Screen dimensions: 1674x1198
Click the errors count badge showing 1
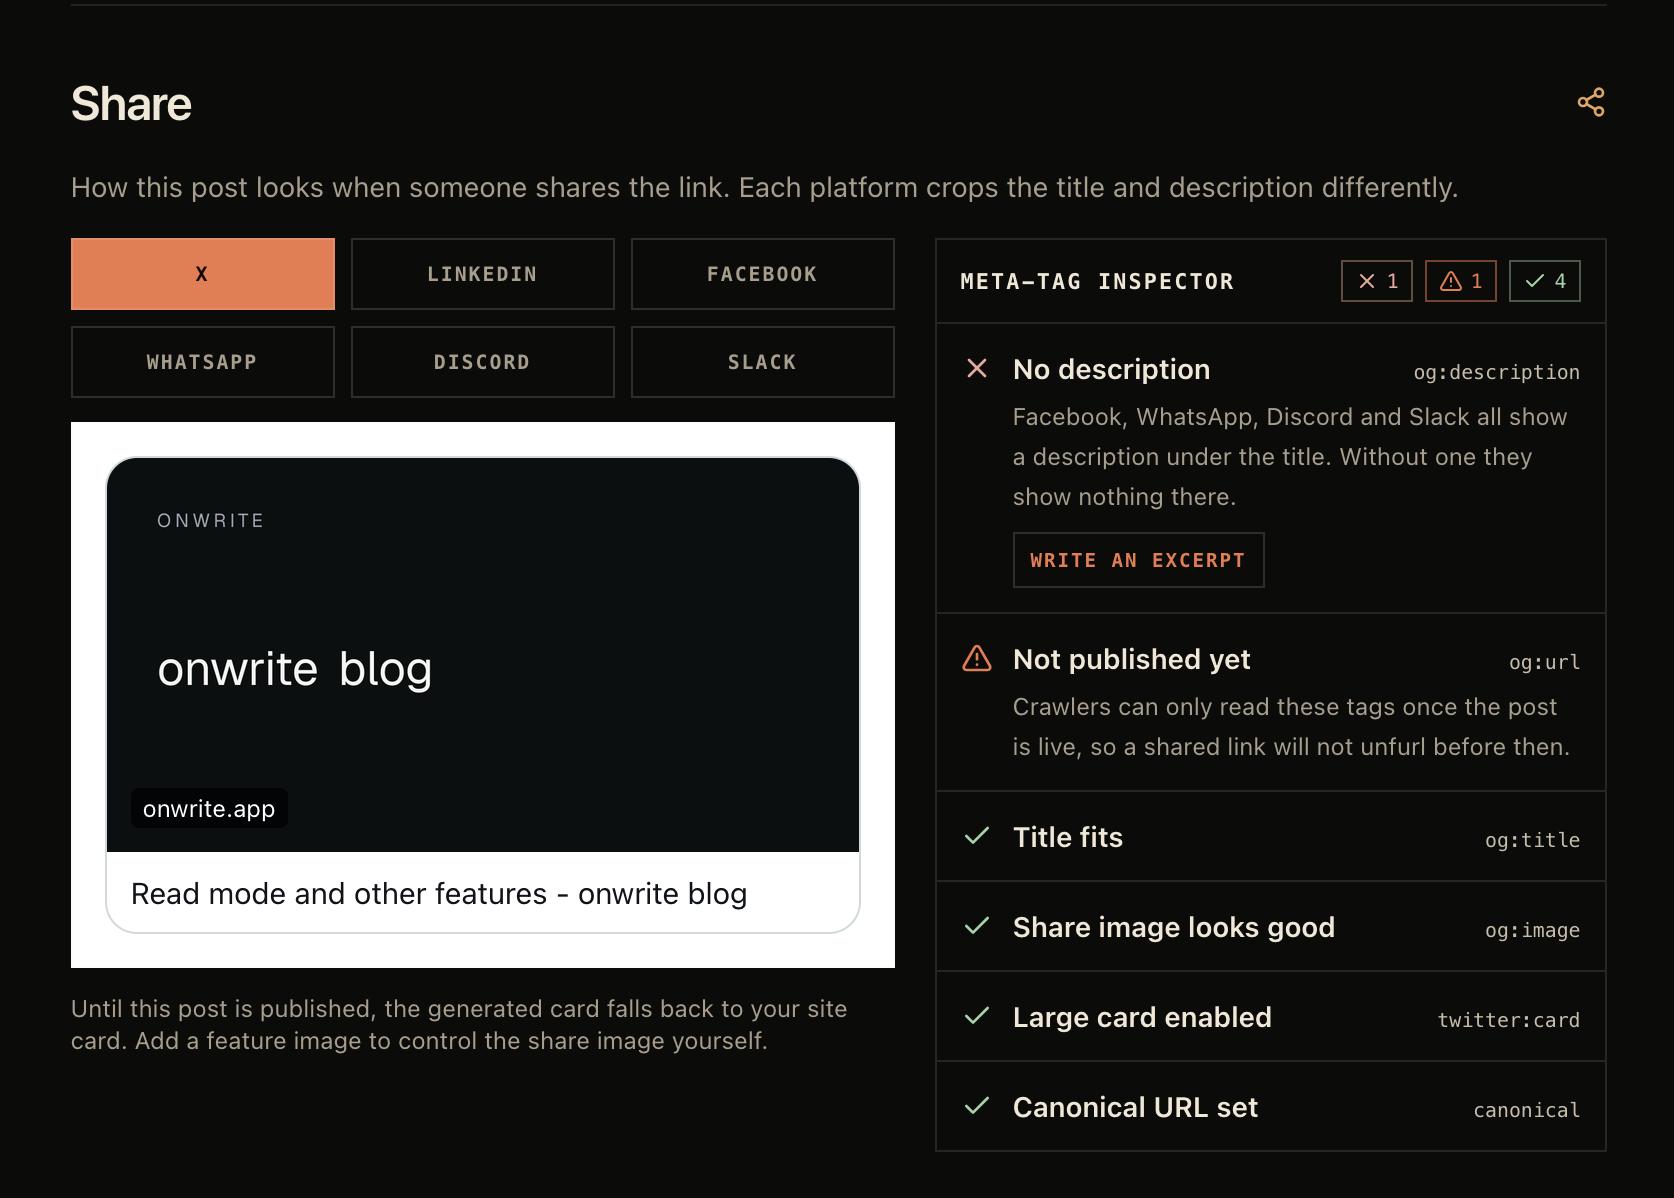(1377, 281)
